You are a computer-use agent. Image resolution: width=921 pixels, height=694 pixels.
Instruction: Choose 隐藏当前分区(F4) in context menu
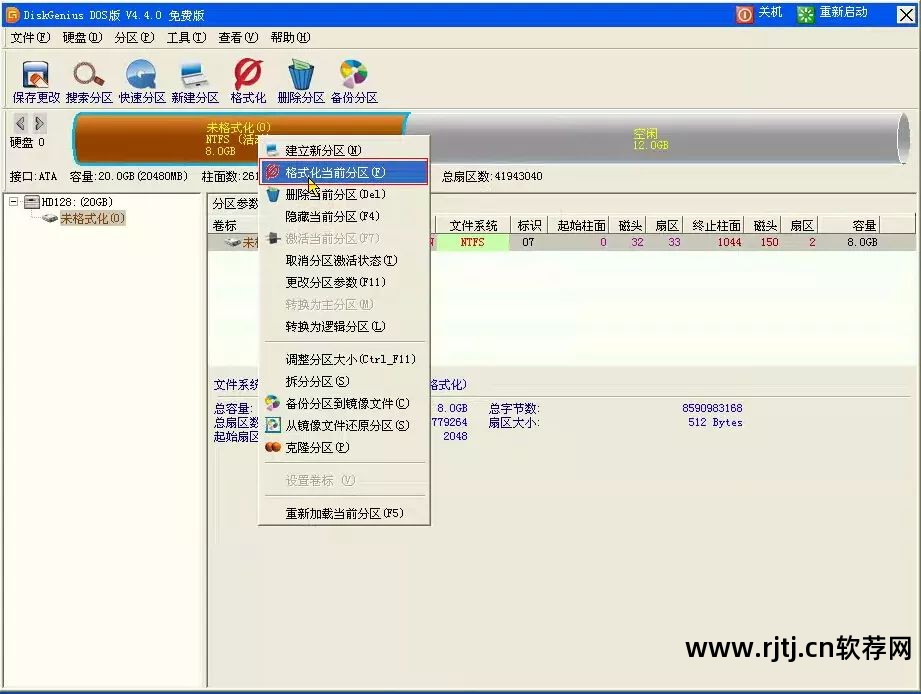[x=344, y=217]
